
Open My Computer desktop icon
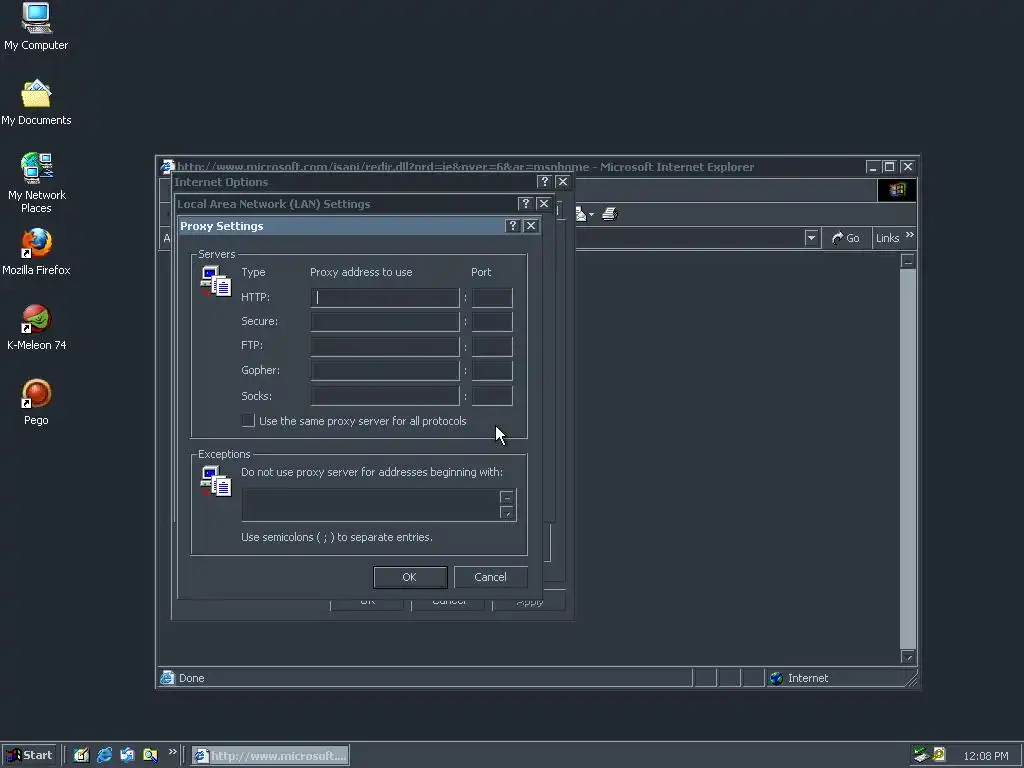tap(36, 26)
